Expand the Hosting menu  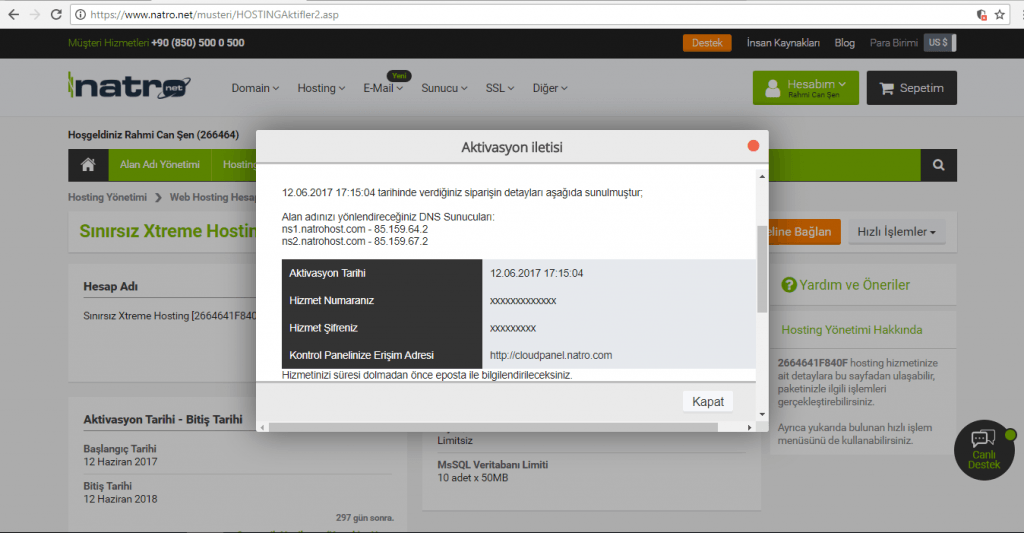click(x=321, y=88)
